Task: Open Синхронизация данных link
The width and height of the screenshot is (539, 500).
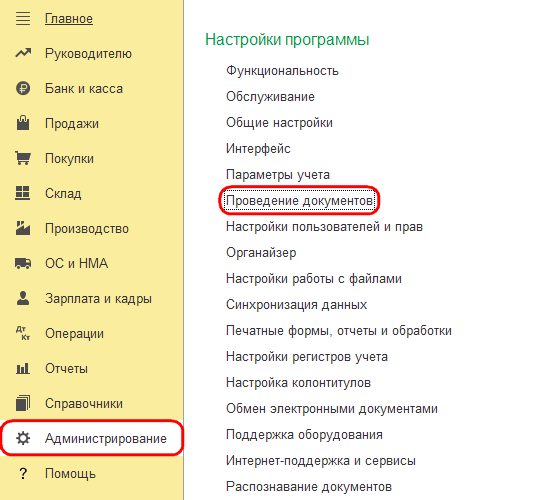Action: click(296, 305)
